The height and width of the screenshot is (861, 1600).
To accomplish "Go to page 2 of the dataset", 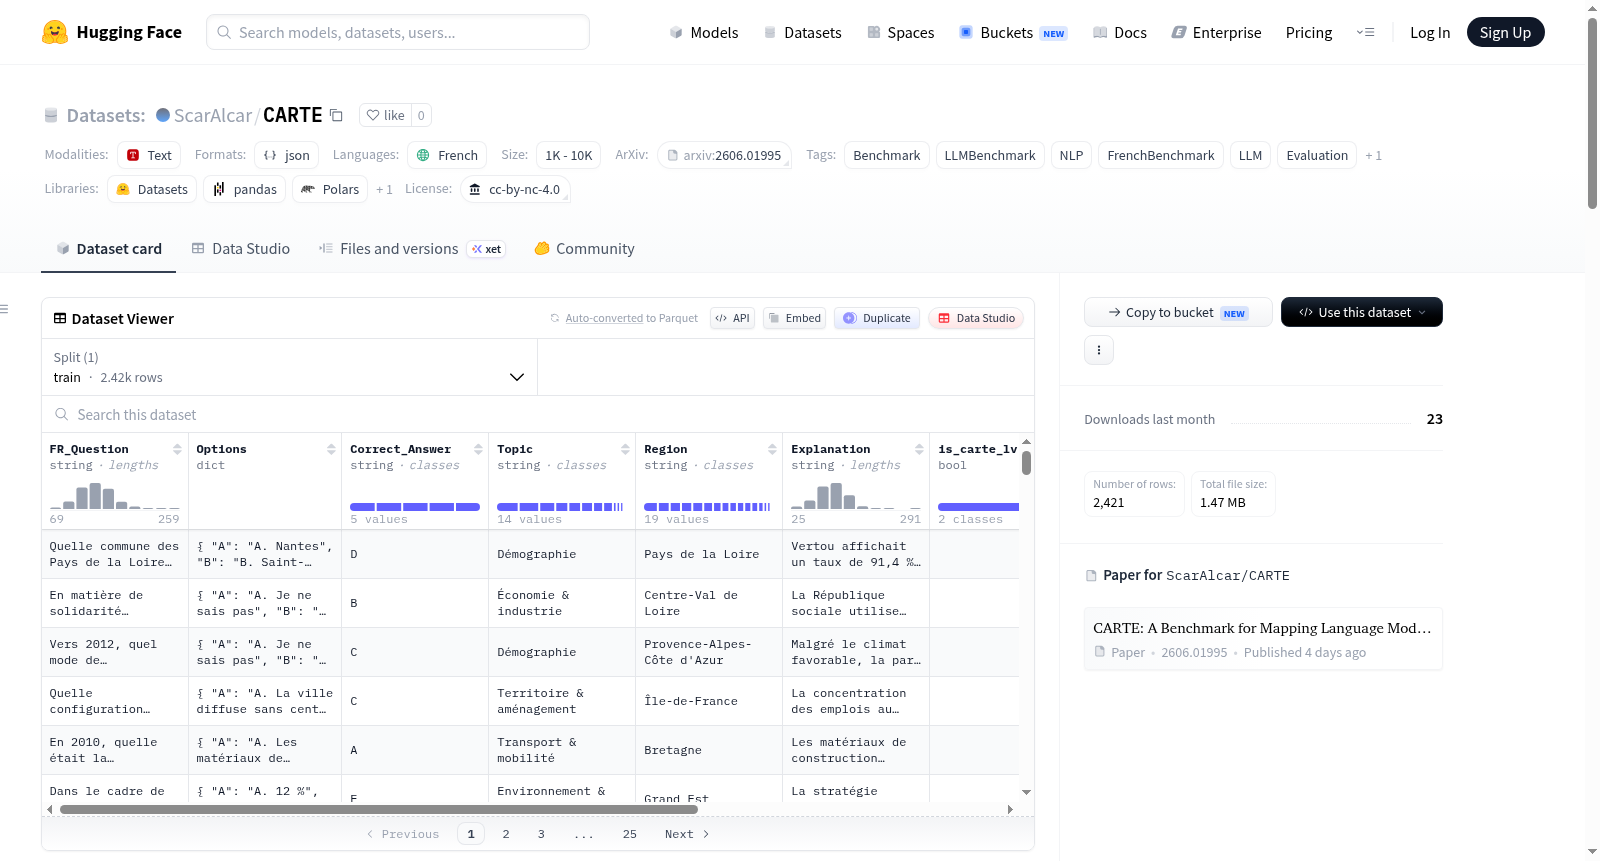I will pos(506,834).
